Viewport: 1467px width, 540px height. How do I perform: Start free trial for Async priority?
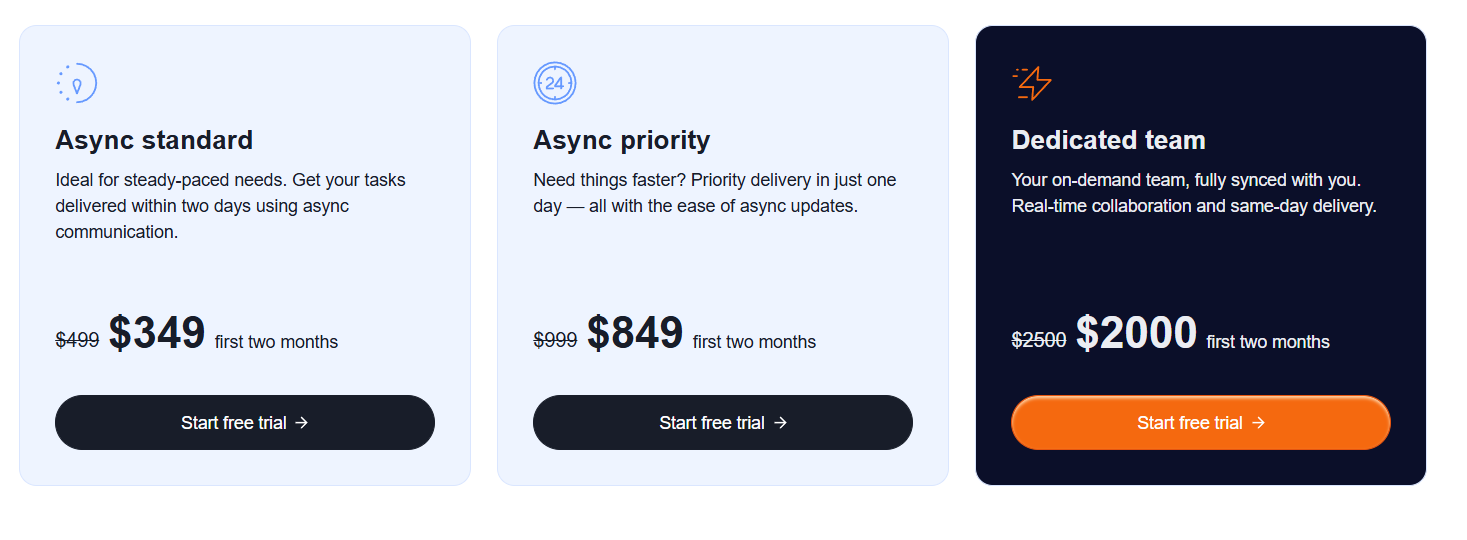(x=723, y=423)
